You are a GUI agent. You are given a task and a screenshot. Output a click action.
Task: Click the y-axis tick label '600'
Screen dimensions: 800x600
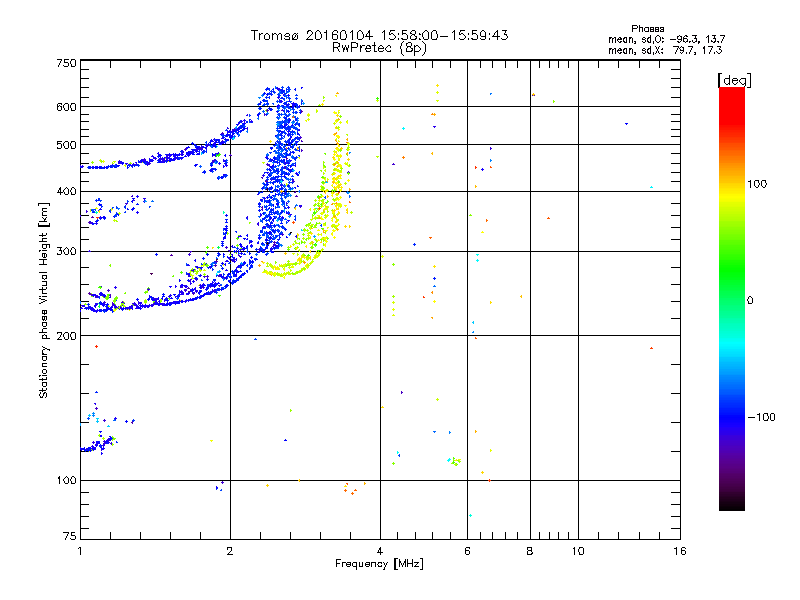tap(66, 107)
